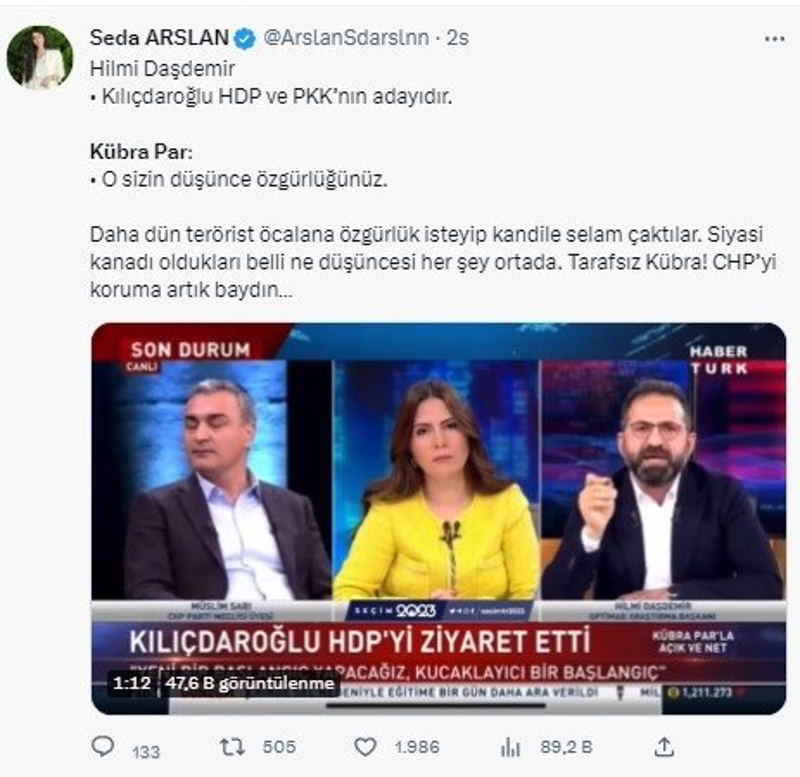The width and height of the screenshot is (800, 777).
Task: Click the 1:12 video duration badge
Action: pyautogui.click(x=132, y=683)
